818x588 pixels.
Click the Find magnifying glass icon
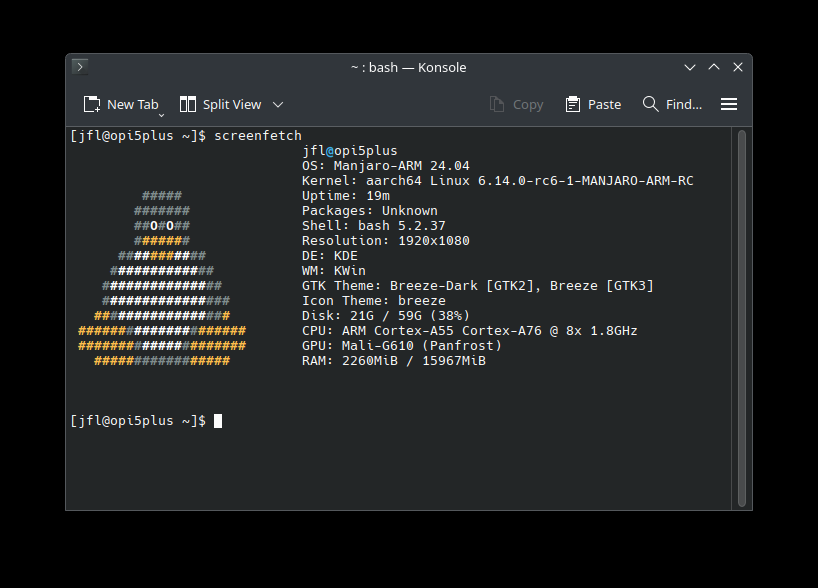pyautogui.click(x=651, y=104)
